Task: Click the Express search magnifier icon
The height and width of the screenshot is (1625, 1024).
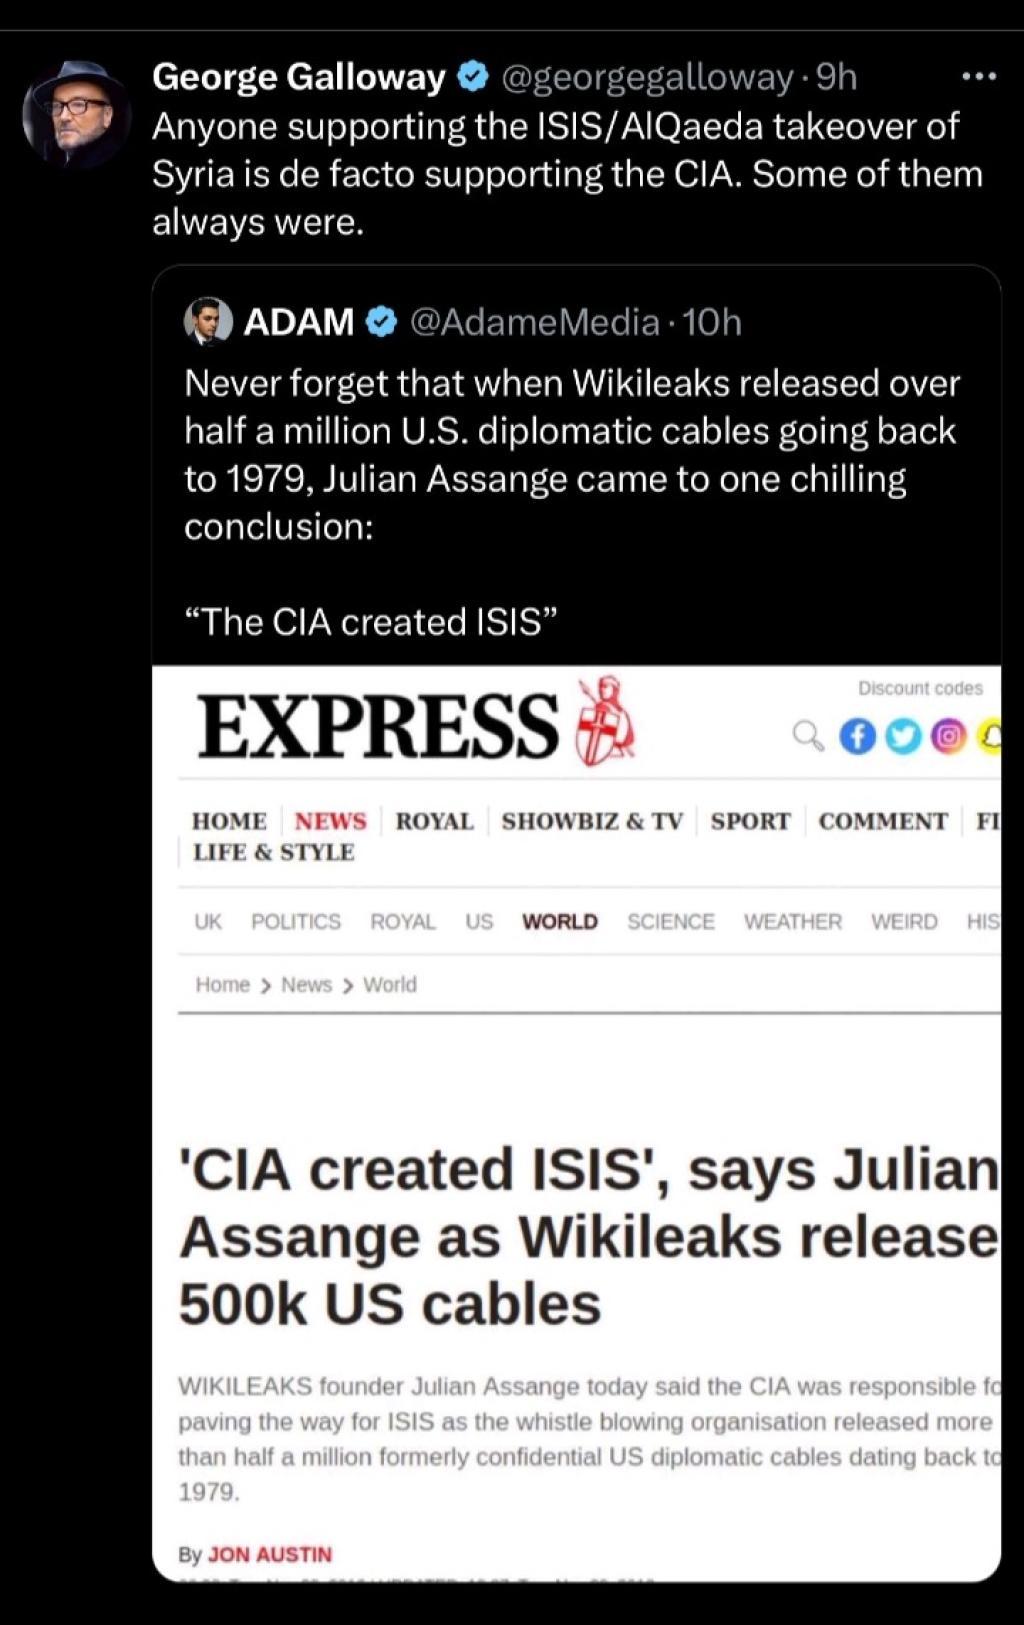Action: 808,736
